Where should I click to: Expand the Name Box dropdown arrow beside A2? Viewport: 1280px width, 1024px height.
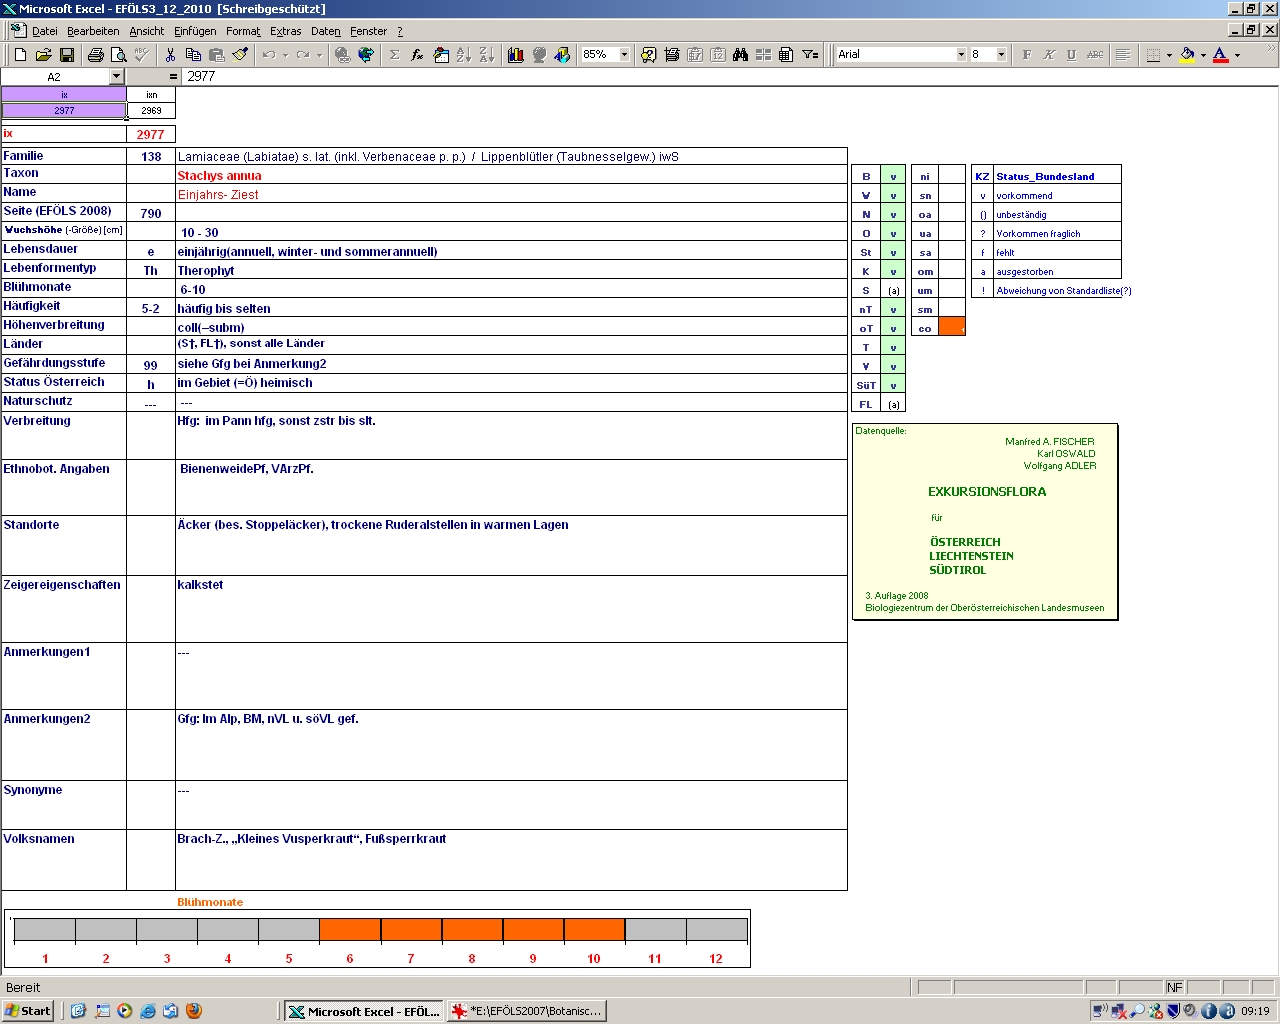(116, 77)
